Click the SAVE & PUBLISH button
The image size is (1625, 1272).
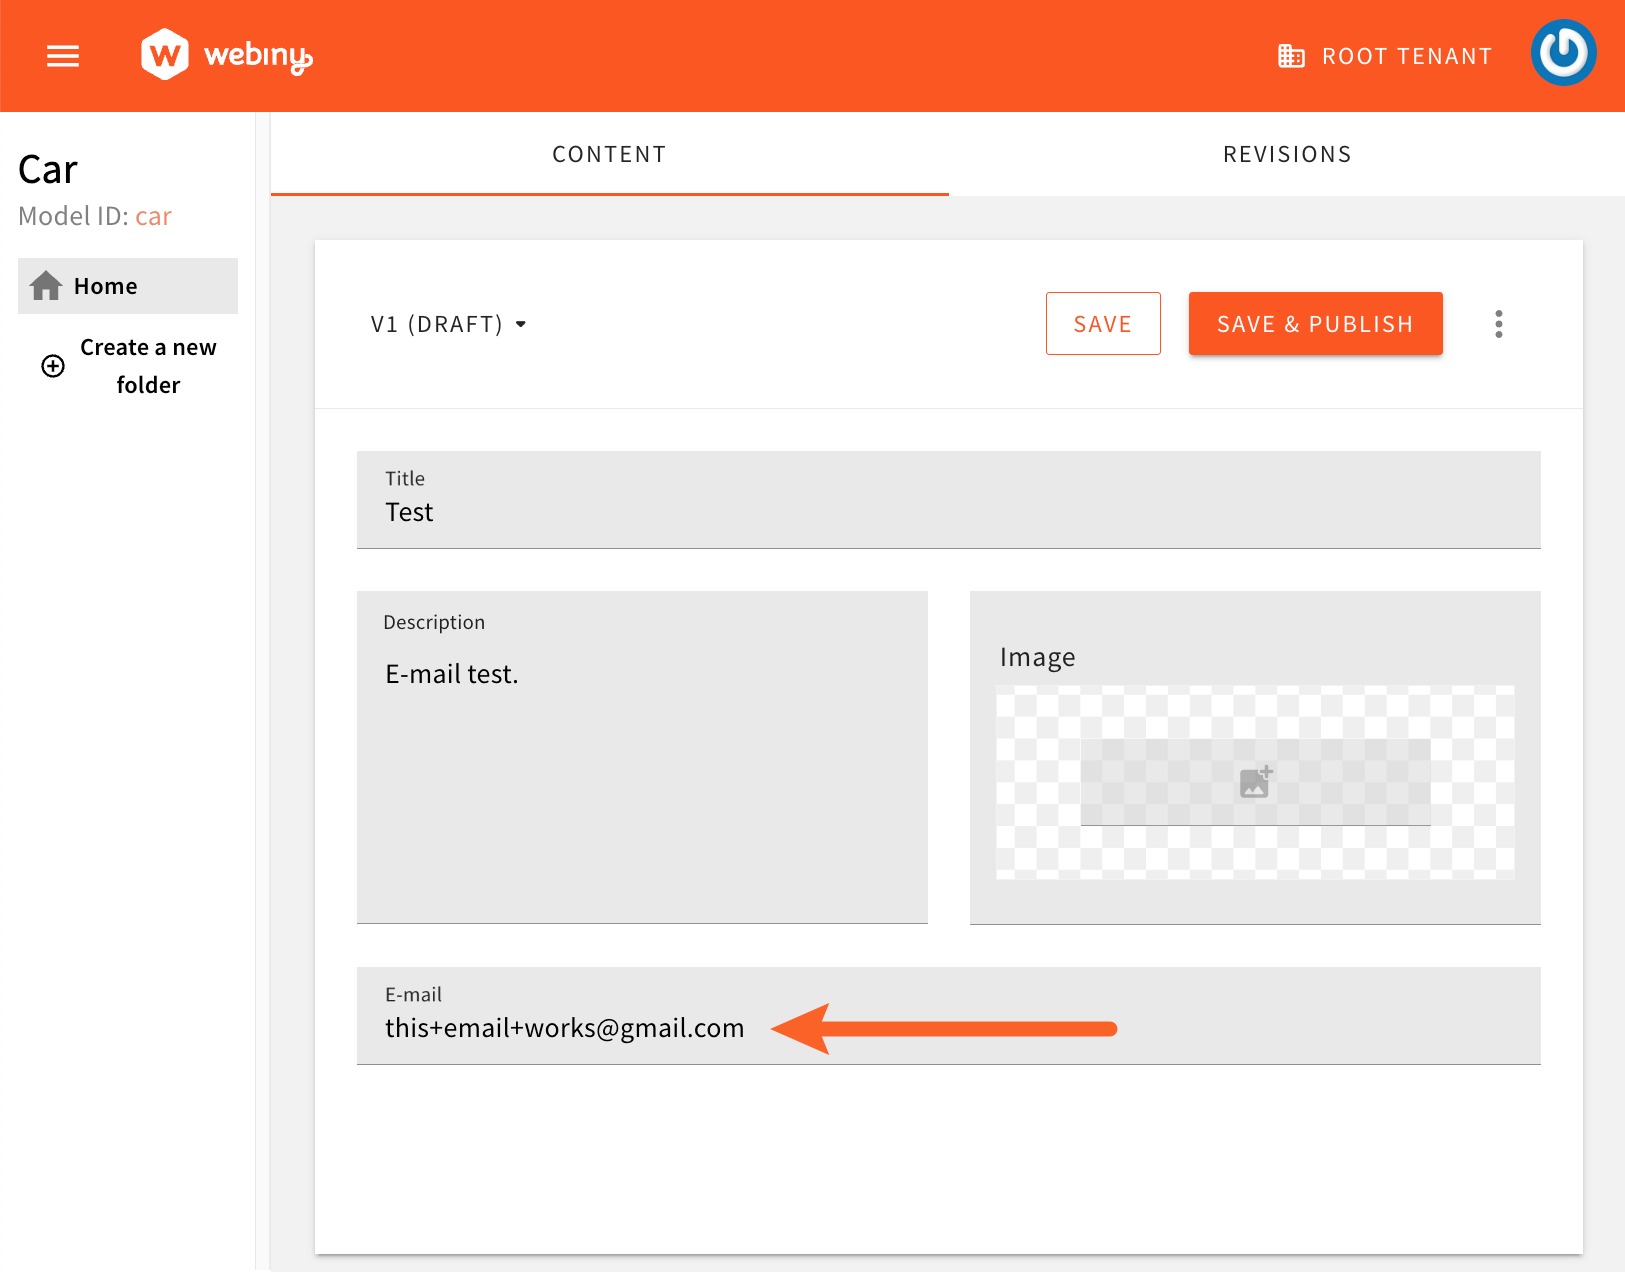(x=1315, y=323)
